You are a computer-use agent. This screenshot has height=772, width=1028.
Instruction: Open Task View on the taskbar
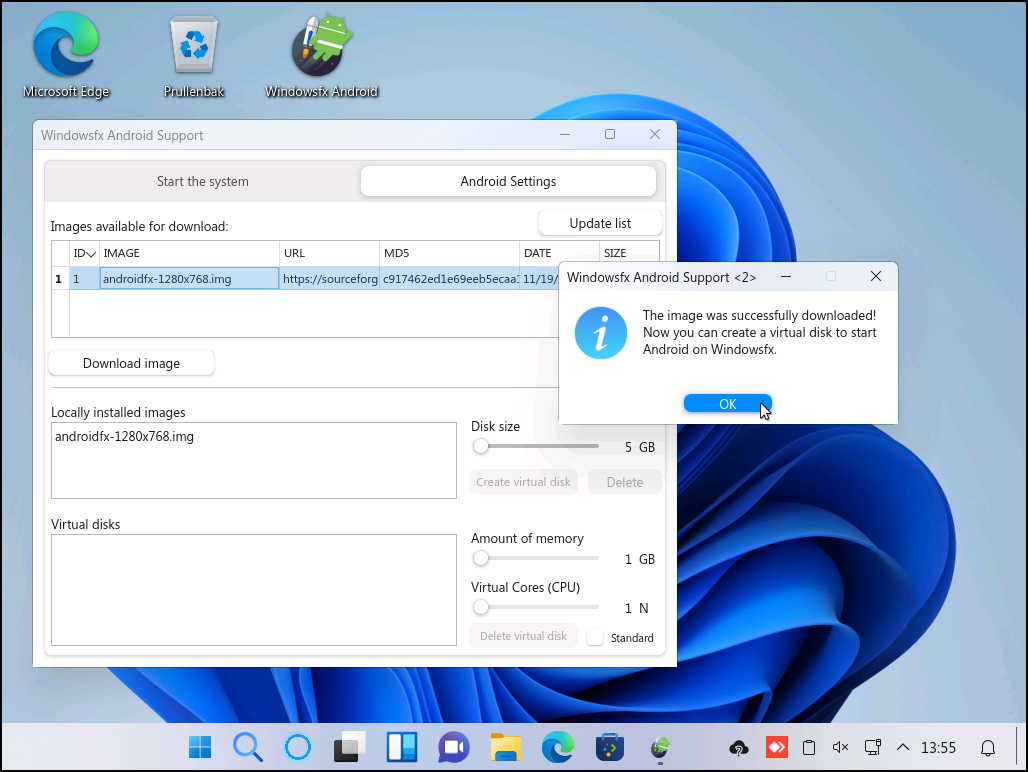click(x=349, y=747)
